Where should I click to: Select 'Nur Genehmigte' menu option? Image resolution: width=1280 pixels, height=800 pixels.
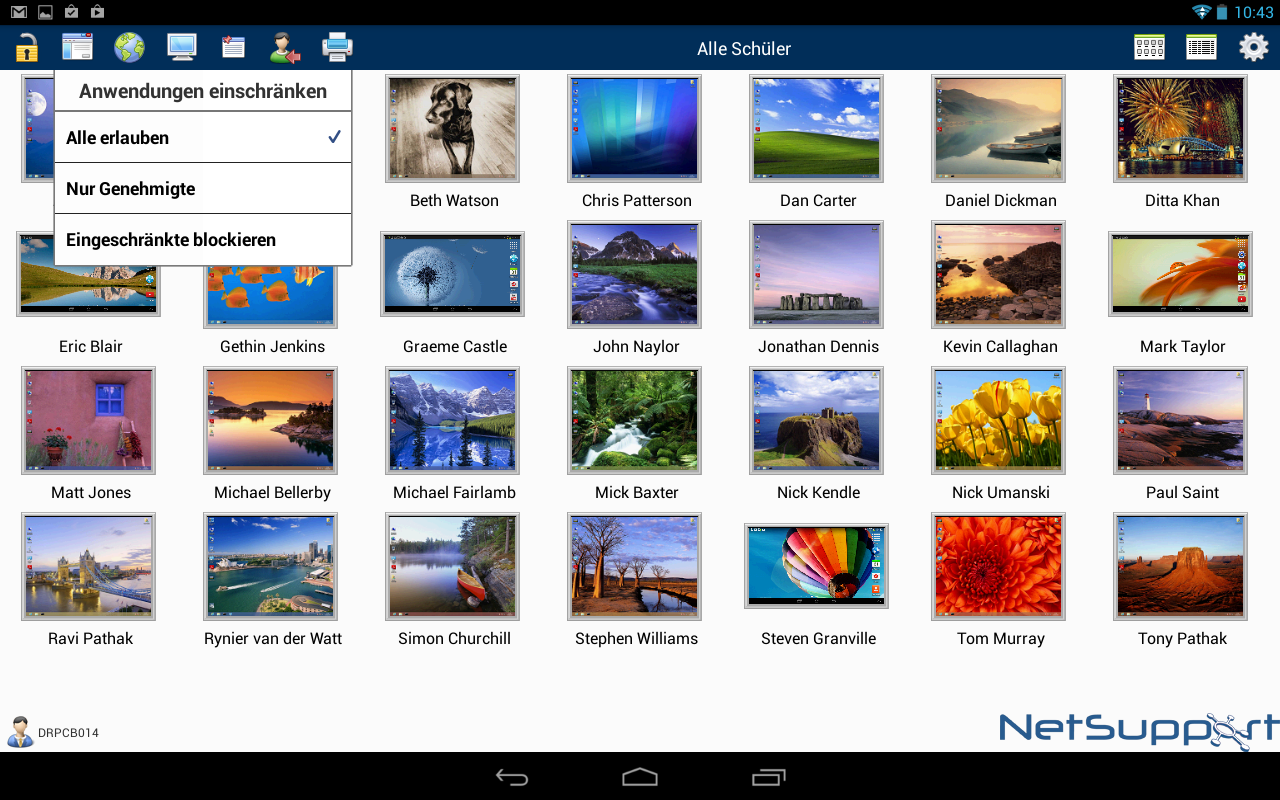coord(203,188)
